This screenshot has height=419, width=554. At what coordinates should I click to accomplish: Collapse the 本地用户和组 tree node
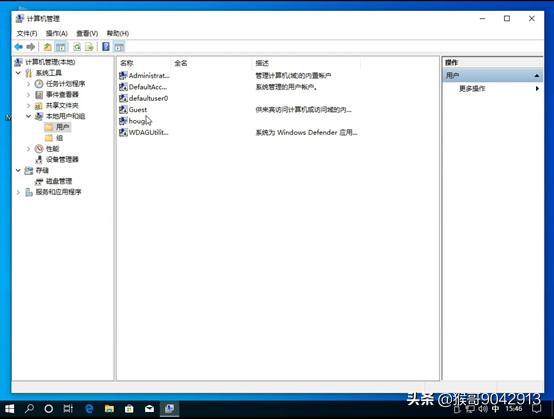[29, 116]
